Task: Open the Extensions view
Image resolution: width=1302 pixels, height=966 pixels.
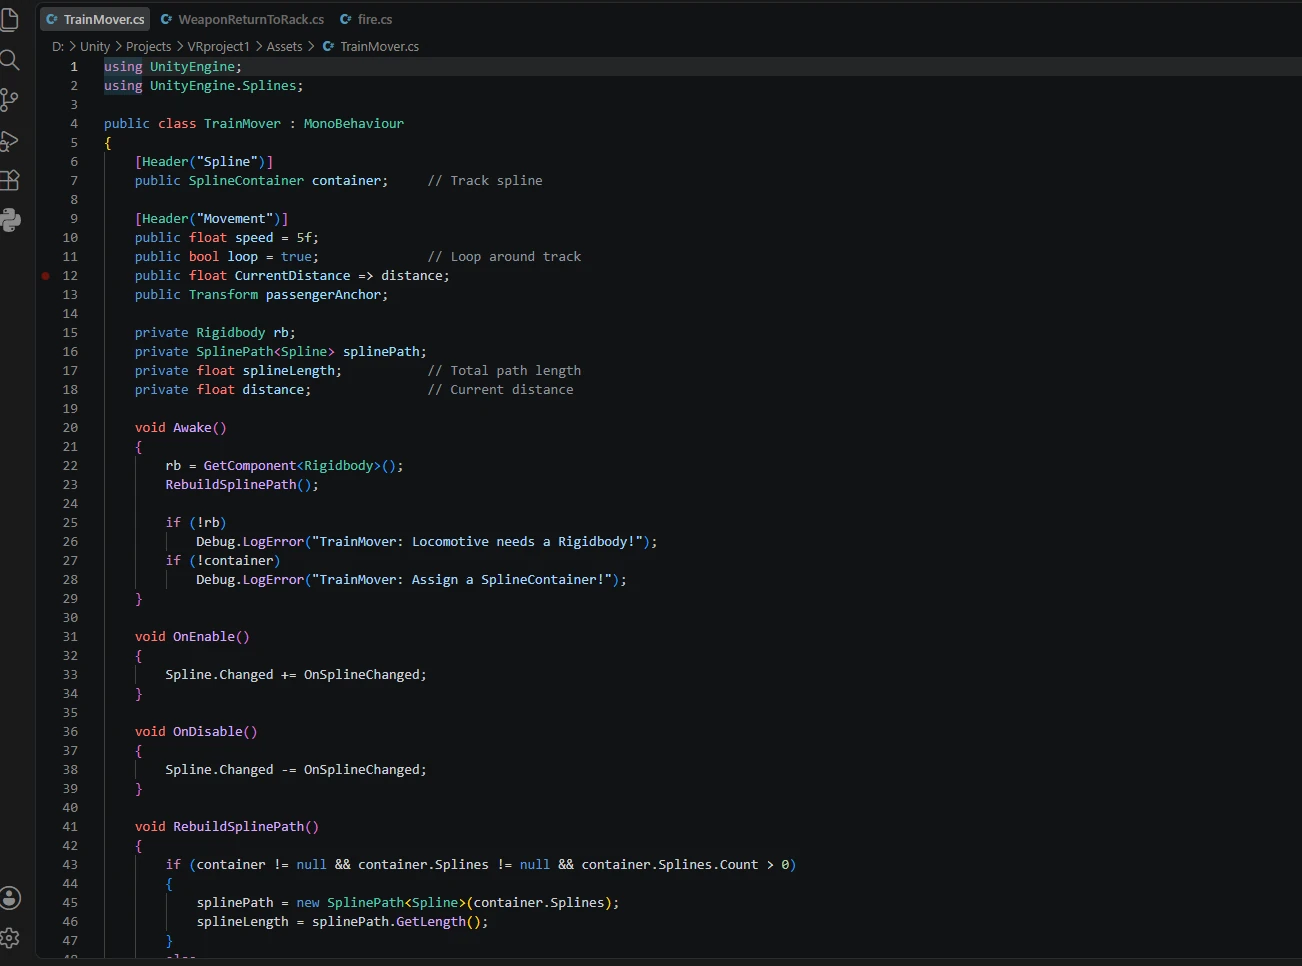Action: 10,180
